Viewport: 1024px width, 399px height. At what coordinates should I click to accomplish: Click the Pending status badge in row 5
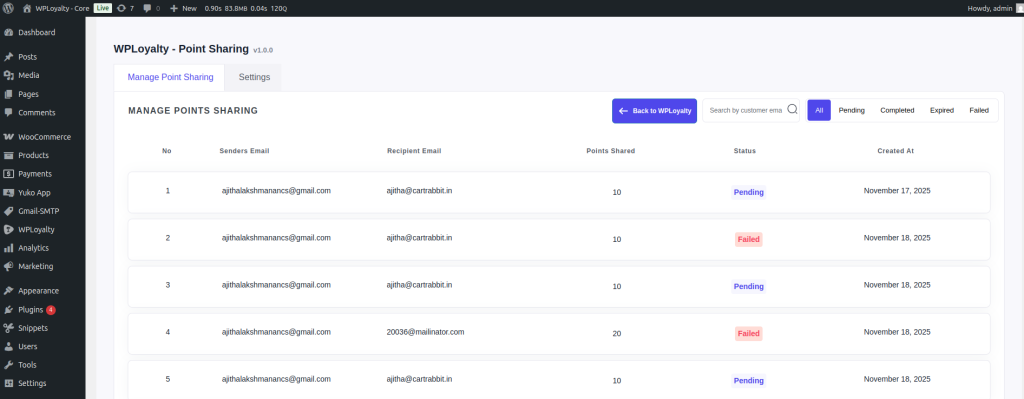coord(748,380)
